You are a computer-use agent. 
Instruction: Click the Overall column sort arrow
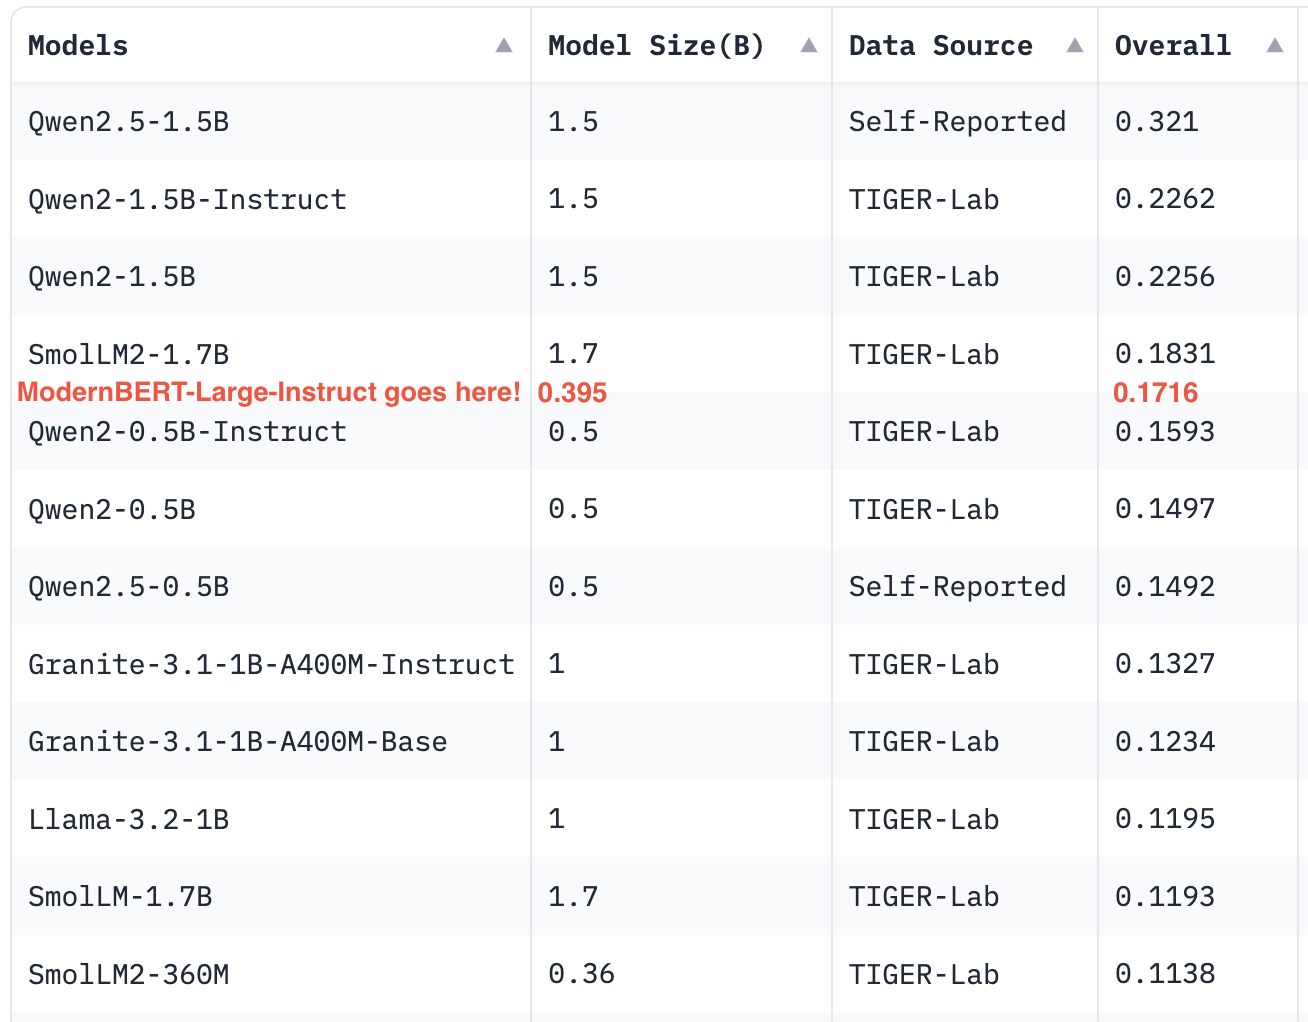click(x=1275, y=46)
